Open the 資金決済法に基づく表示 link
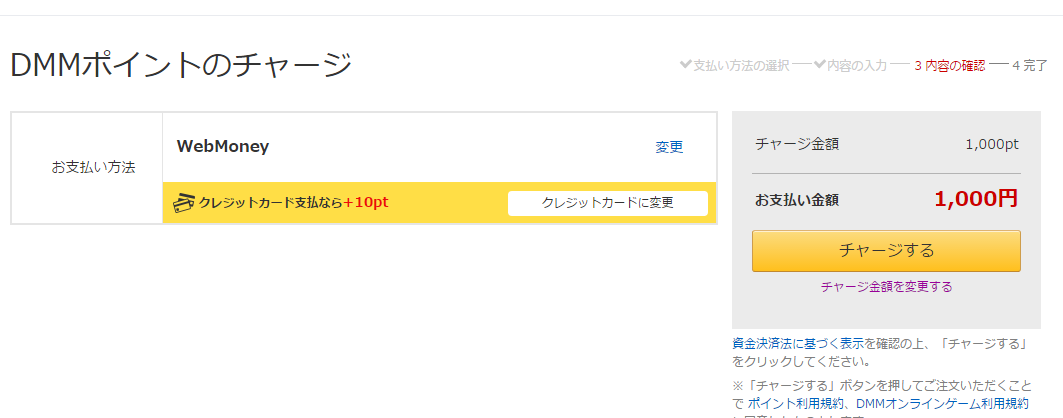This screenshot has width=1063, height=418. pos(799,343)
